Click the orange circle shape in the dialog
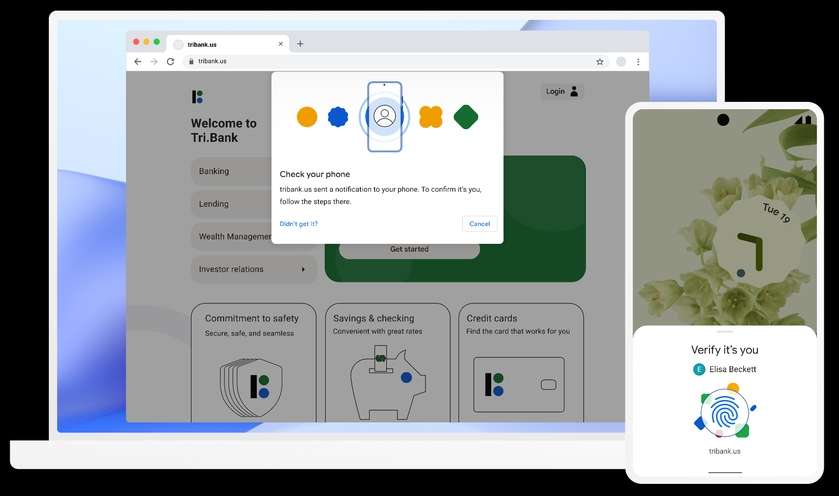The width and height of the screenshot is (839, 496). (x=307, y=117)
